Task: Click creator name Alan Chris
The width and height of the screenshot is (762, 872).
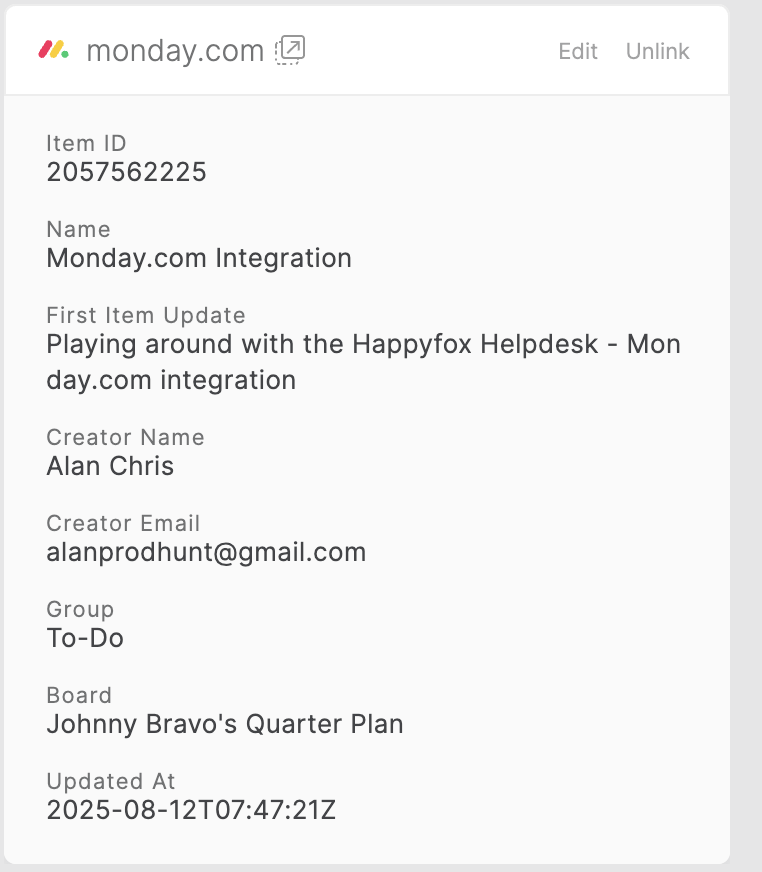Action: (x=110, y=466)
